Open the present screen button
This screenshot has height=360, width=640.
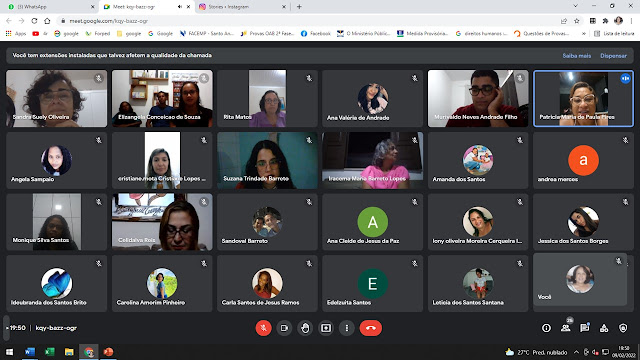pyautogui.click(x=326, y=328)
